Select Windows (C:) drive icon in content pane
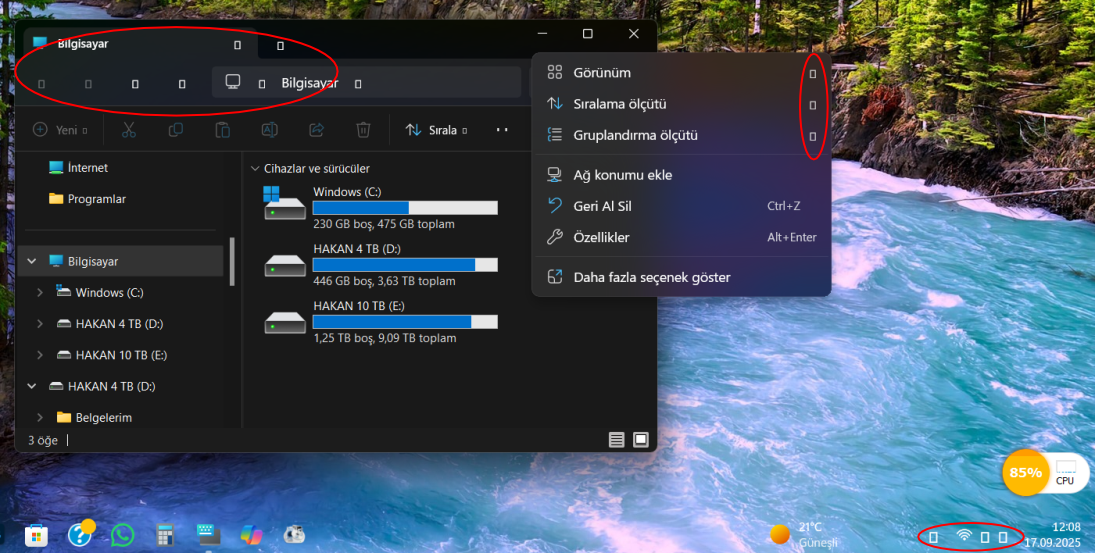This screenshot has height=553, width=1095. pos(285,203)
